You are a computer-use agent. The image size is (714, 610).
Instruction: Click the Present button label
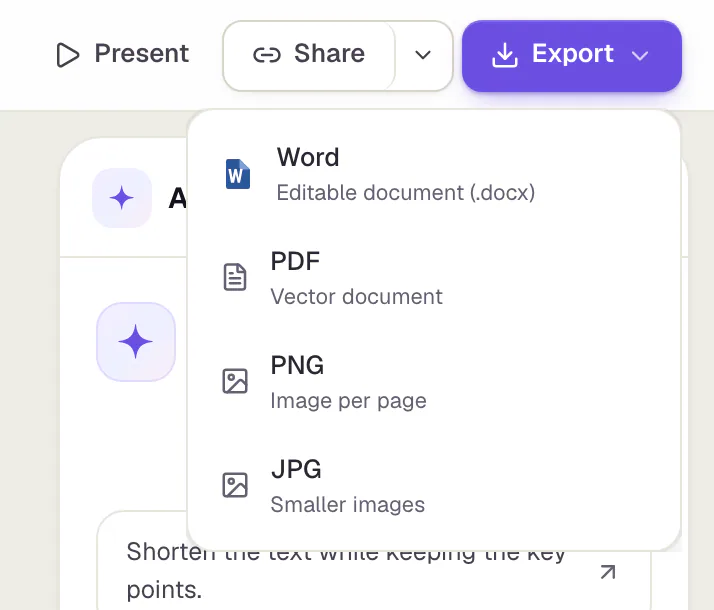tap(141, 54)
